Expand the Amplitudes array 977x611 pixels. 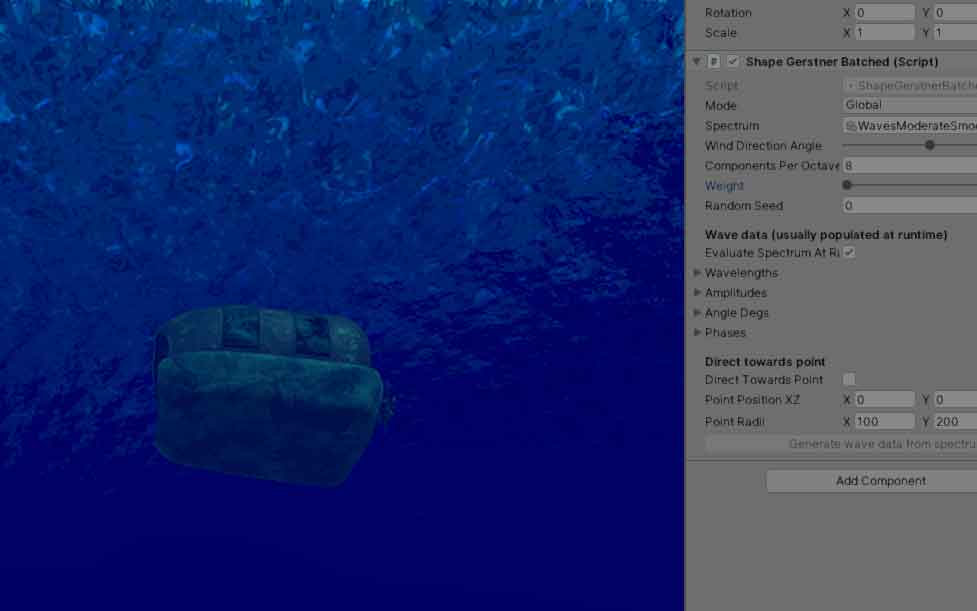(x=697, y=292)
